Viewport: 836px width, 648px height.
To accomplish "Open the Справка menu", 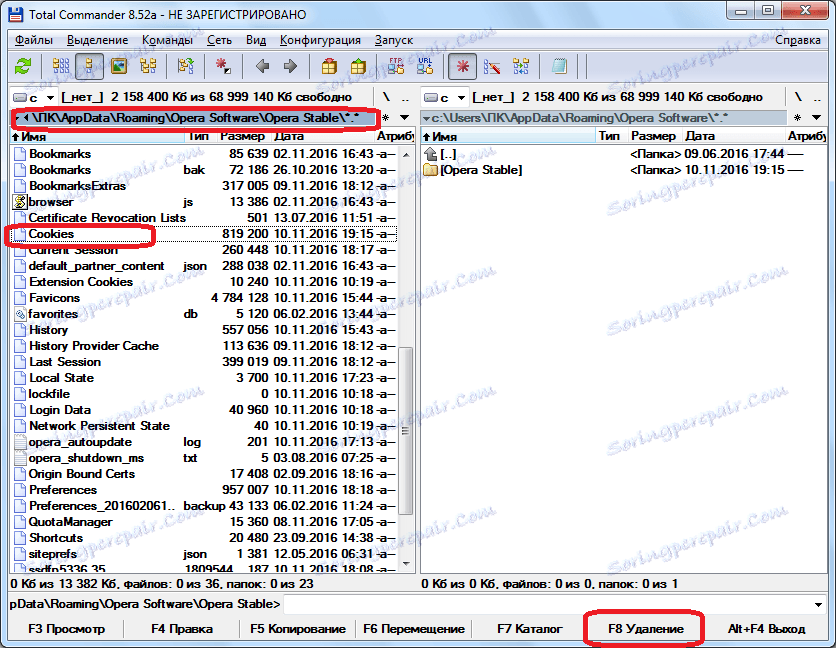I will (x=798, y=40).
